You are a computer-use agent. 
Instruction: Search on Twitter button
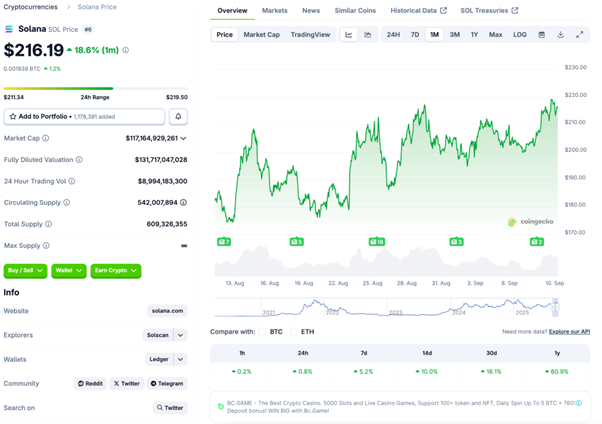[170, 408]
